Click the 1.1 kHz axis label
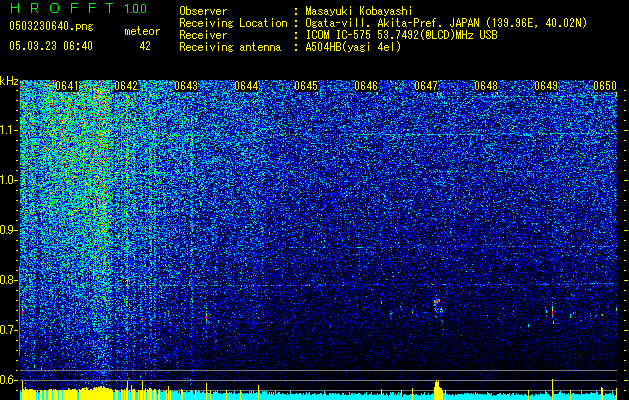Screen dimensions: 629x400 [x=9, y=130]
